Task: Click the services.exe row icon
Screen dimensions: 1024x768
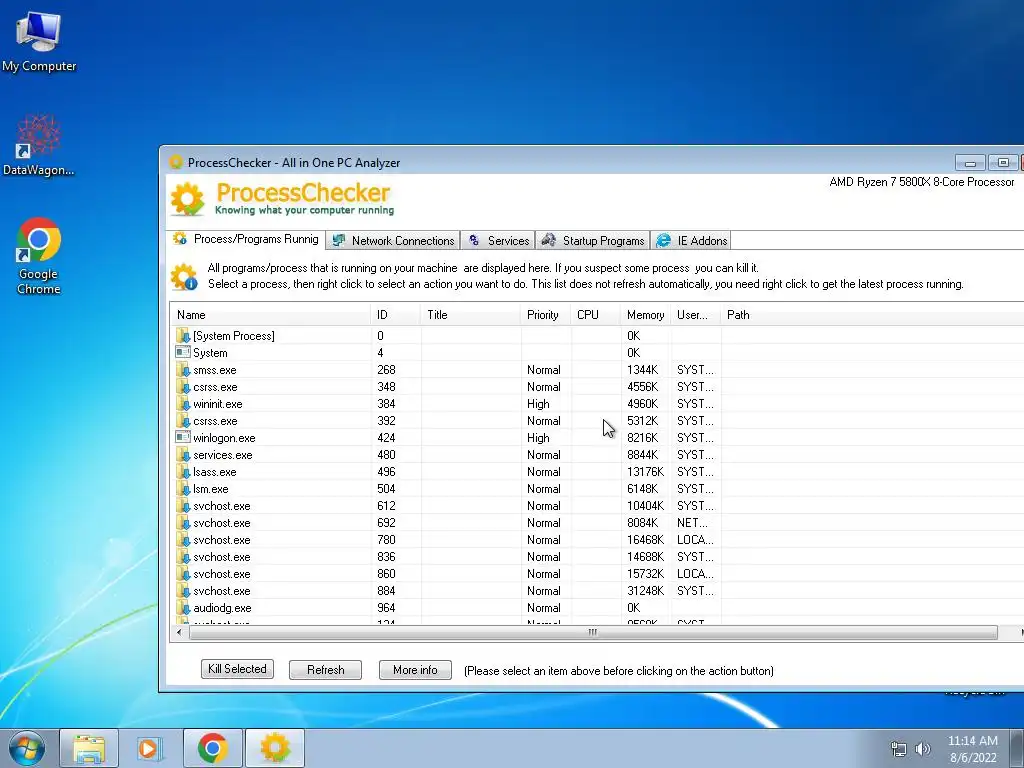Action: click(x=183, y=455)
